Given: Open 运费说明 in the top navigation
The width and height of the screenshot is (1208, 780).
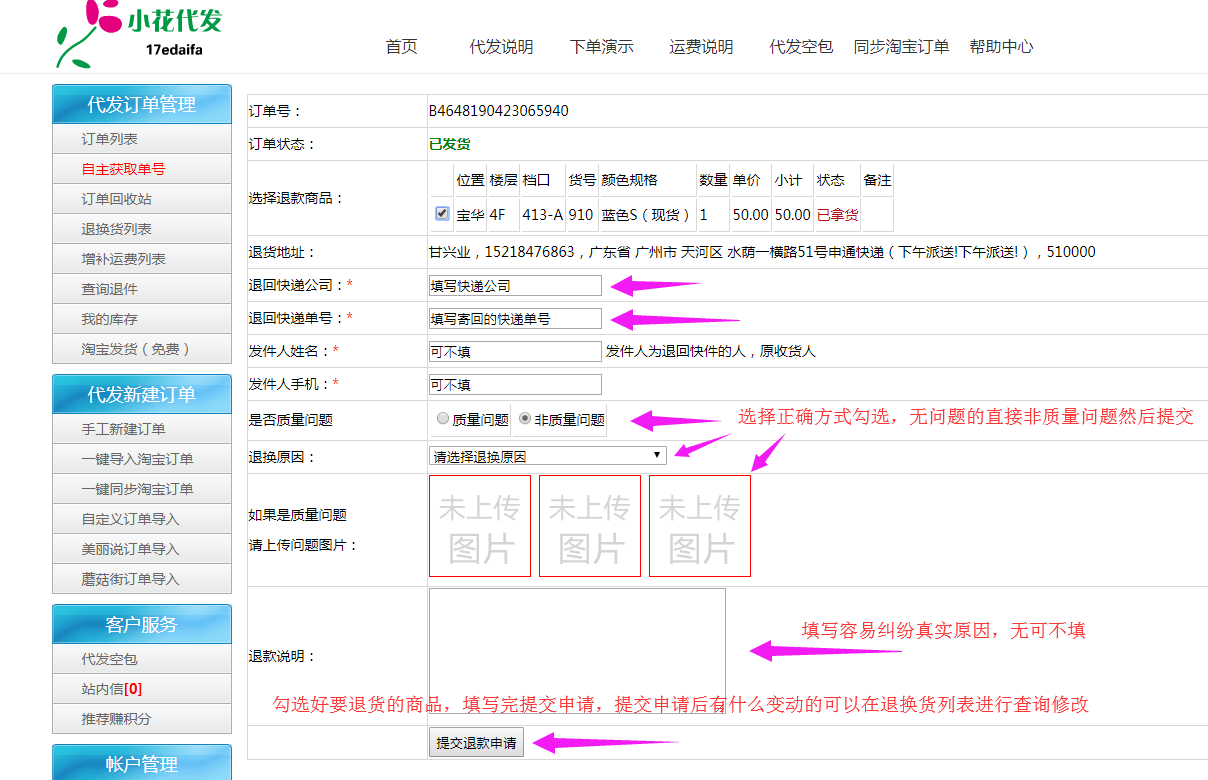Looking at the screenshot, I should click(701, 47).
